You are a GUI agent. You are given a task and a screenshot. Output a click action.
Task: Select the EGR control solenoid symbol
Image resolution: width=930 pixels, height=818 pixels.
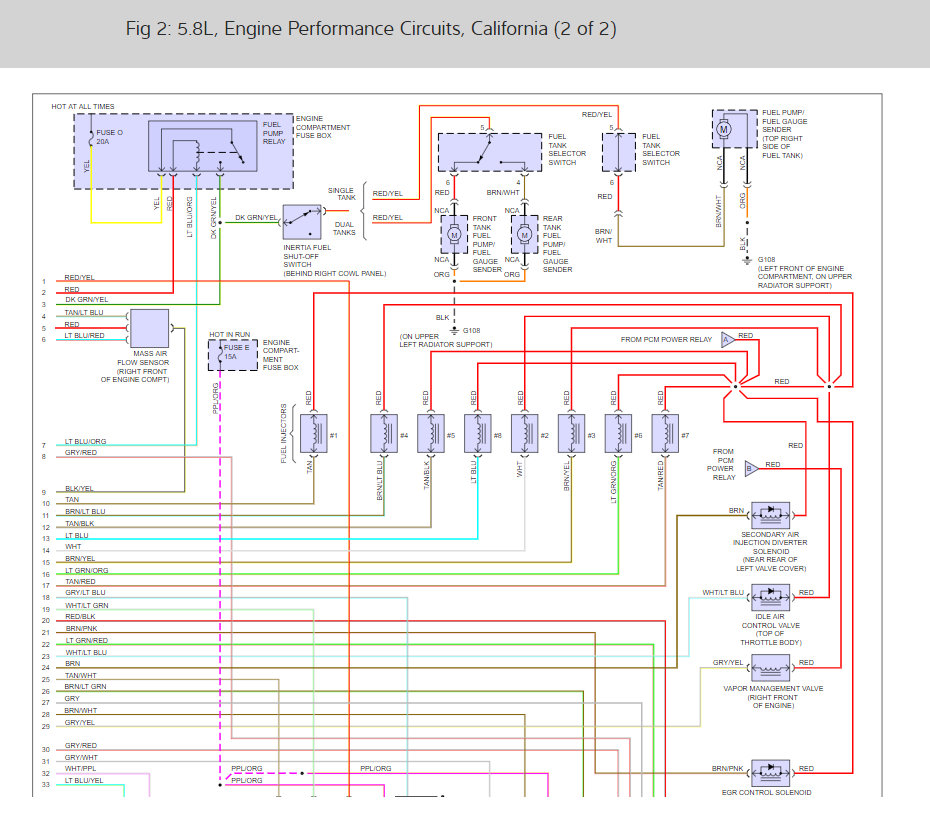point(770,773)
